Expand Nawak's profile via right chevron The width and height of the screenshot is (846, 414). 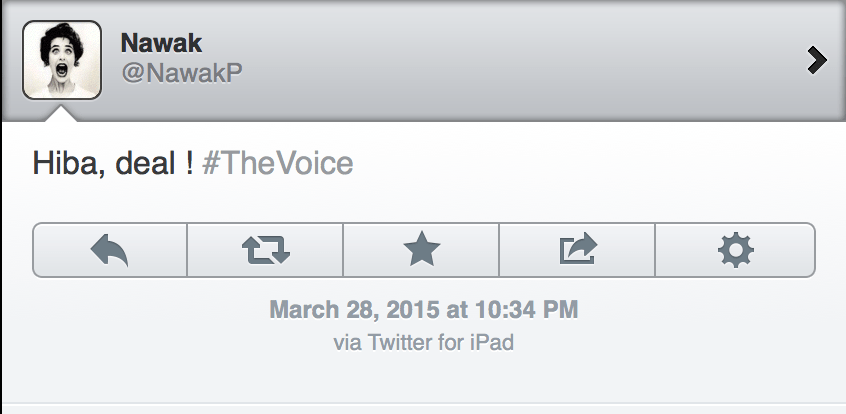pos(817,61)
